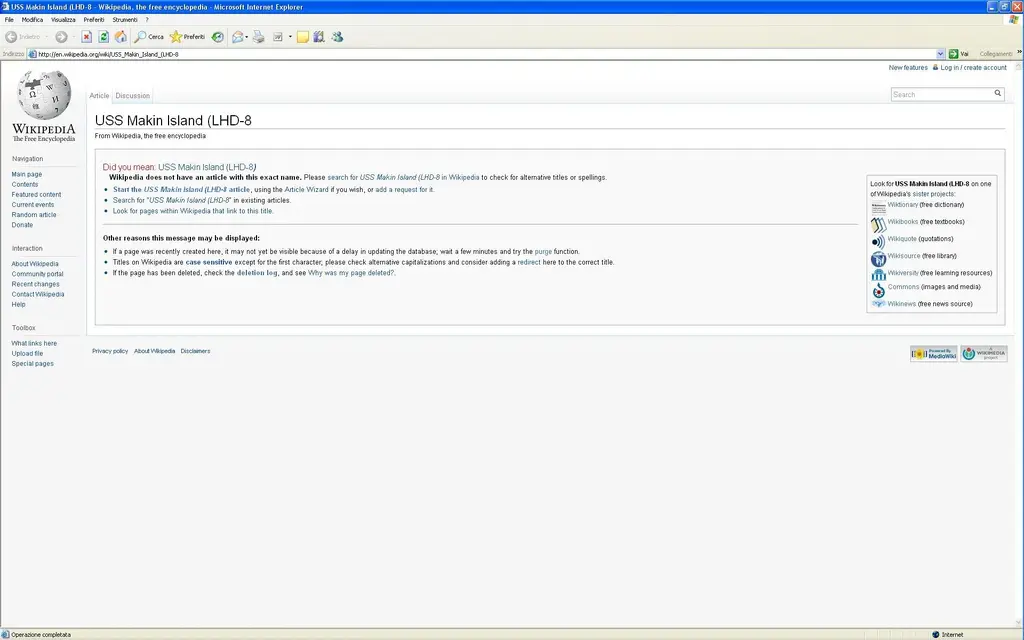Screen dimensions: 1024x640
Task: Click the Wikinews icon
Action: coord(878,304)
